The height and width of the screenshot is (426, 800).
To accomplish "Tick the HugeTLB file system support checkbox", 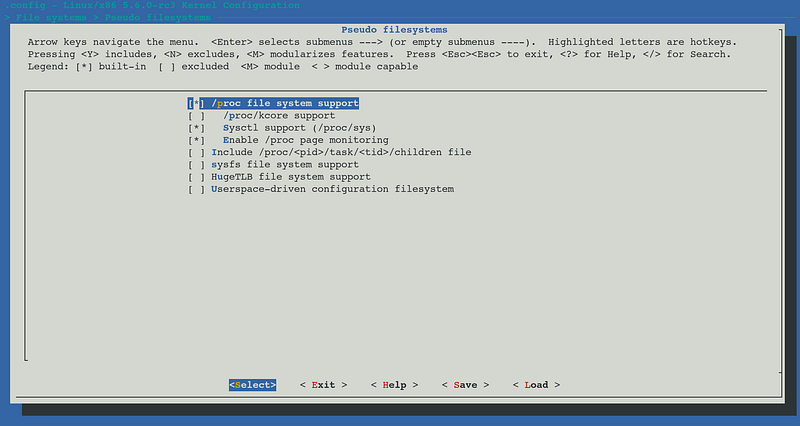I will 196,177.
